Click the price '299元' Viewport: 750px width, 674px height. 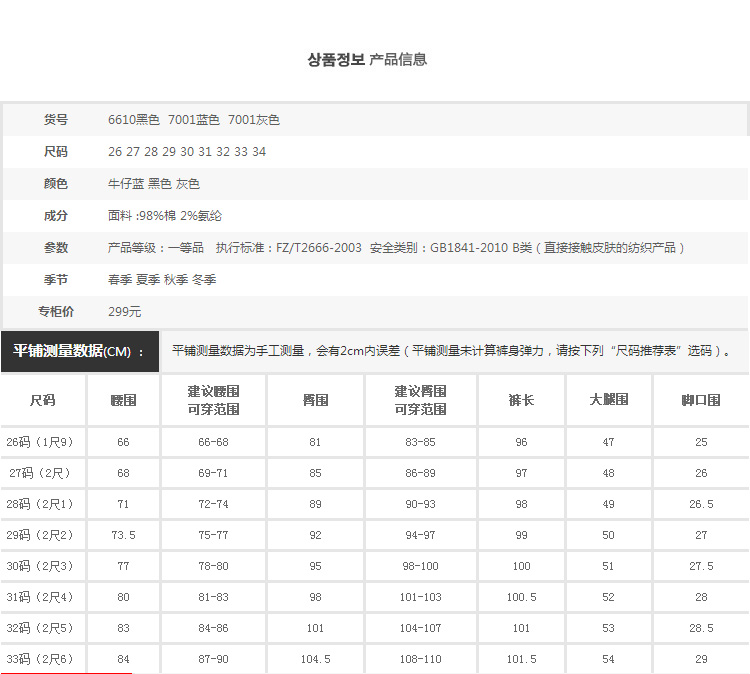point(124,312)
